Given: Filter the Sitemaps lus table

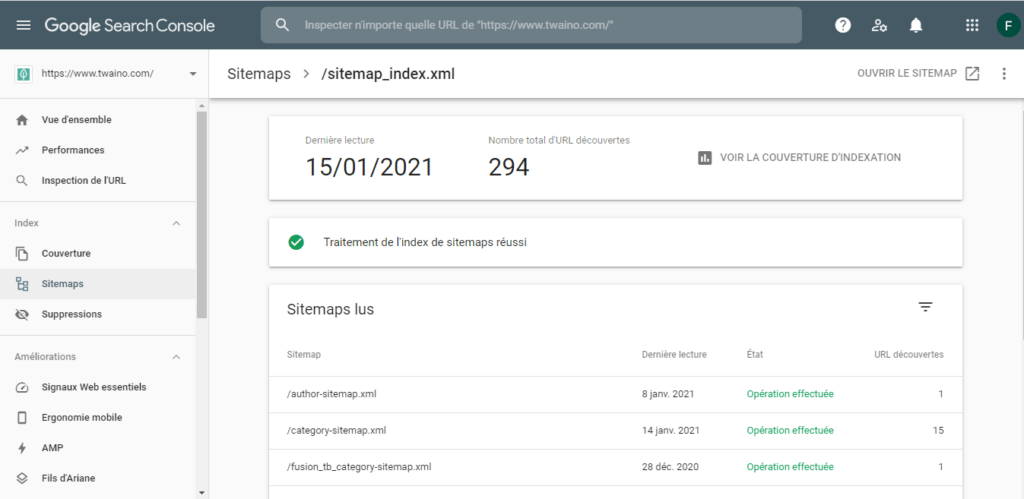Looking at the screenshot, I should (925, 307).
